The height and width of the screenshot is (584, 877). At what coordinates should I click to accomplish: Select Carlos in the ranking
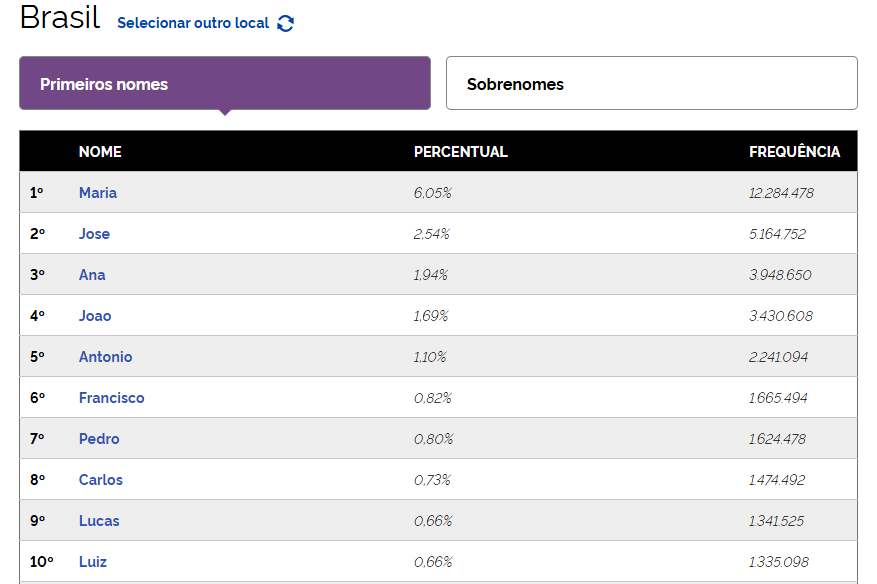point(101,480)
